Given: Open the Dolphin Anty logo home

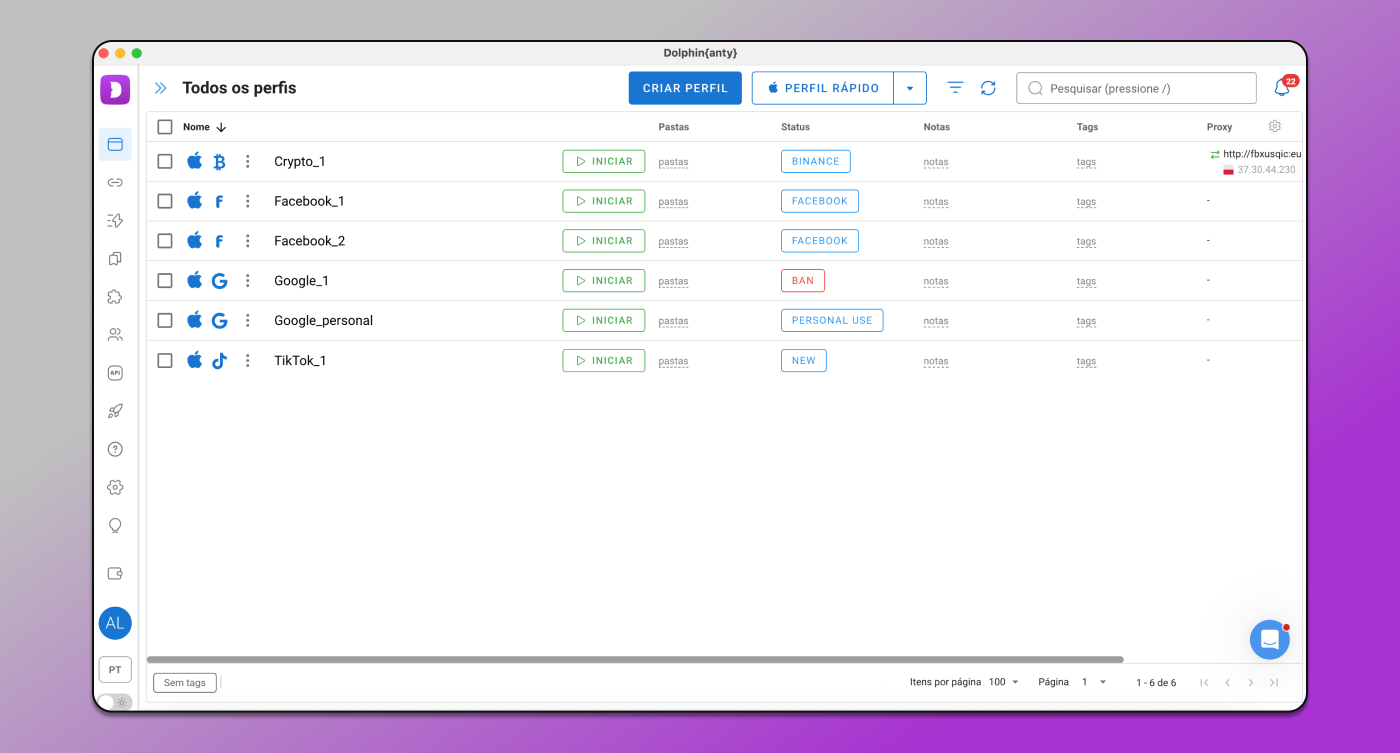Looking at the screenshot, I should pyautogui.click(x=115, y=89).
